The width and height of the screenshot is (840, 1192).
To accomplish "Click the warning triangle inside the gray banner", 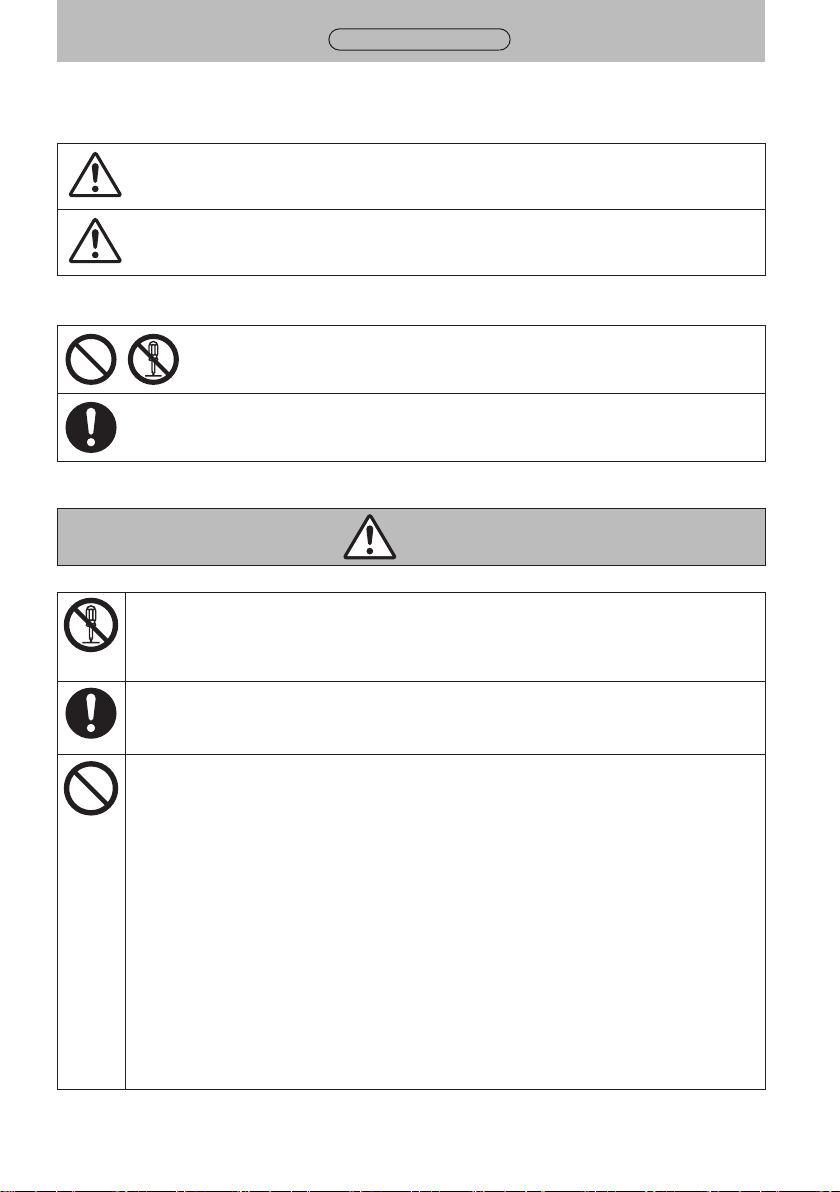I will click(x=369, y=537).
